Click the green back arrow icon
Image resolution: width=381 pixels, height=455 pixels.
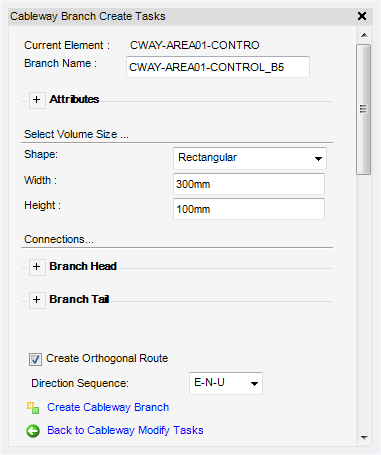tap(33, 431)
